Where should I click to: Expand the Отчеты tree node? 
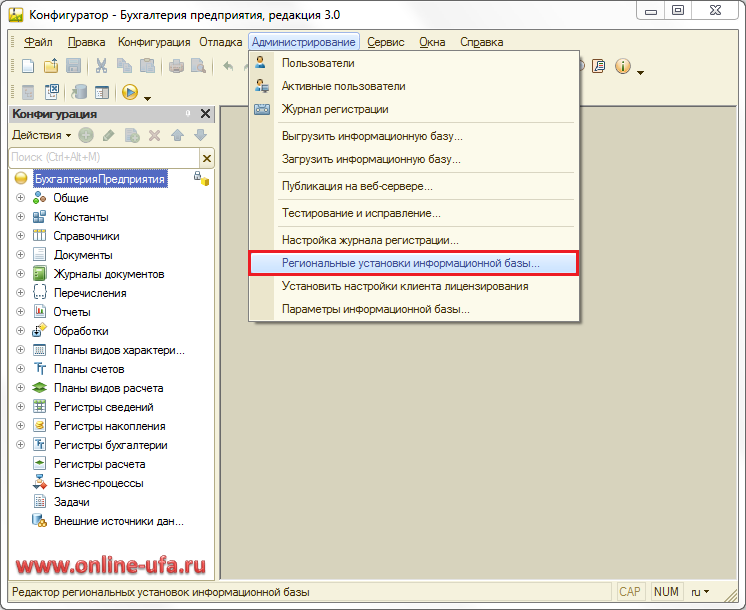[20, 312]
